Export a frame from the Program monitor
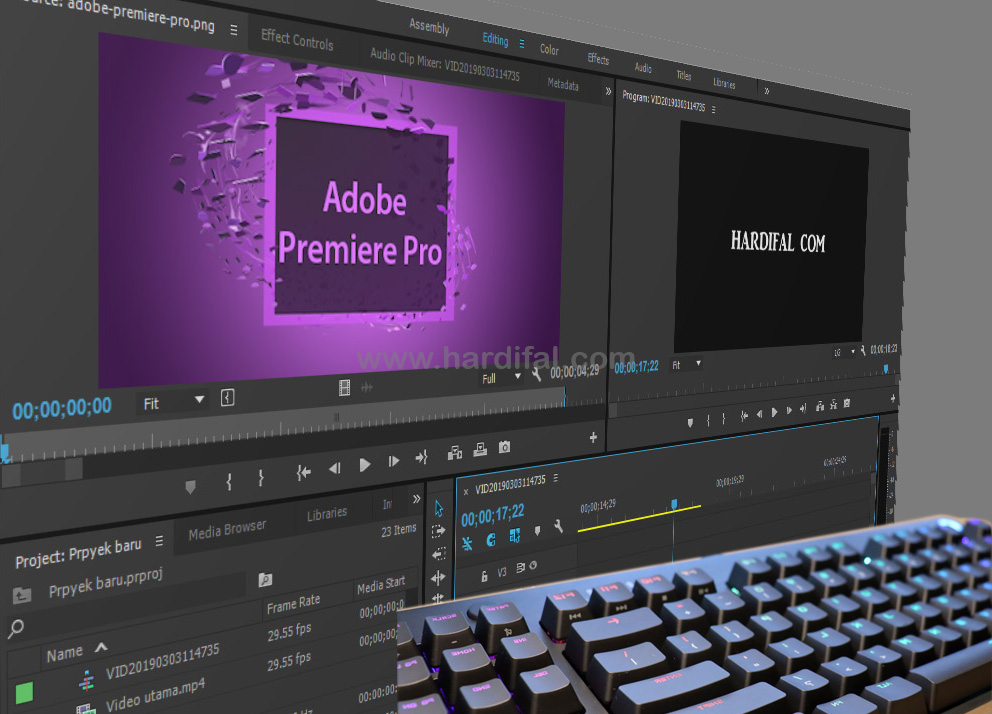Screen dimensions: 992x714 pyautogui.click(x=847, y=403)
